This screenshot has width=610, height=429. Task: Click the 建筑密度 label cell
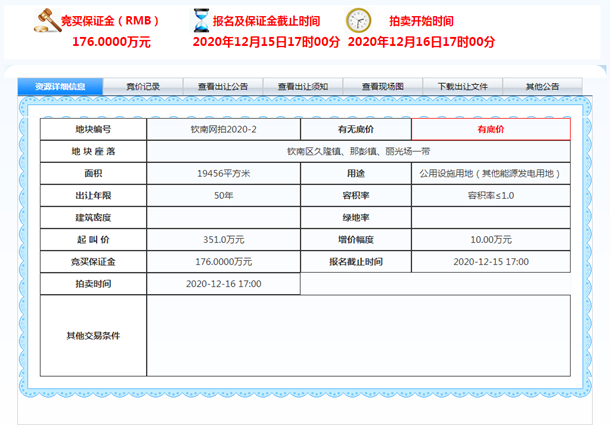(93, 217)
